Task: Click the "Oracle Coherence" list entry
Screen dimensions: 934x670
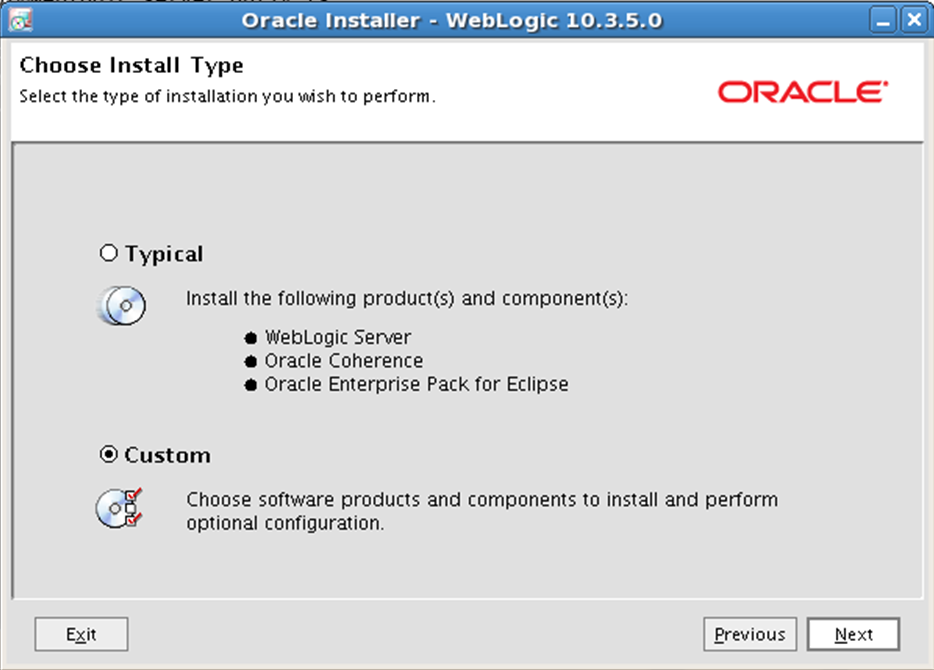Action: (x=344, y=361)
